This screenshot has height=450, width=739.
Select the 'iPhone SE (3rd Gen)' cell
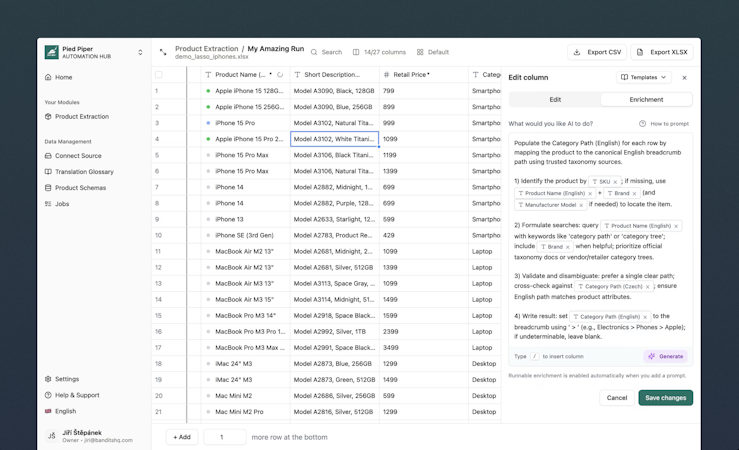(x=245, y=235)
